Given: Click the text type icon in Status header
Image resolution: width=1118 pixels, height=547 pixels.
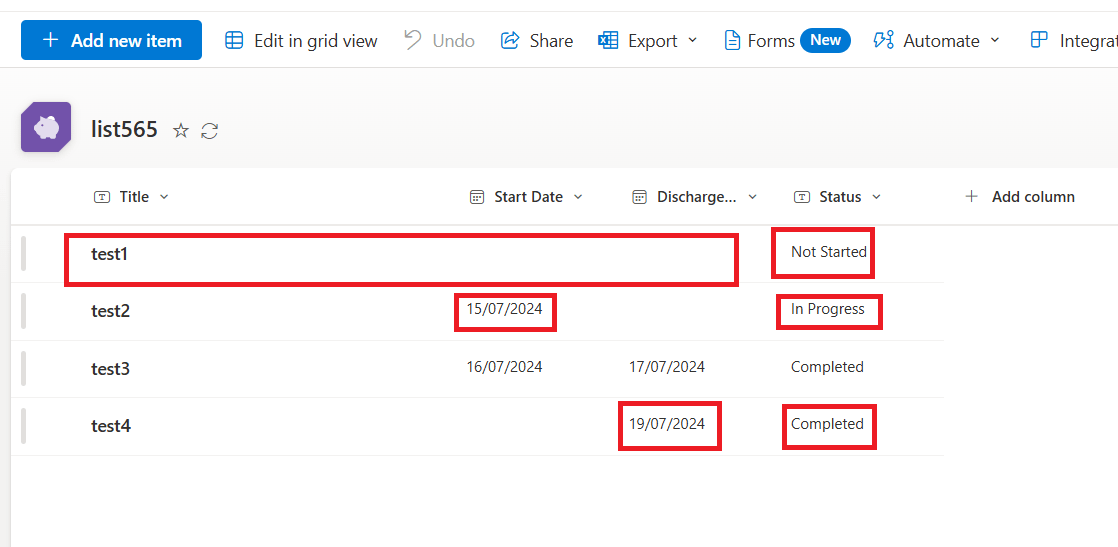Looking at the screenshot, I should pos(802,198).
